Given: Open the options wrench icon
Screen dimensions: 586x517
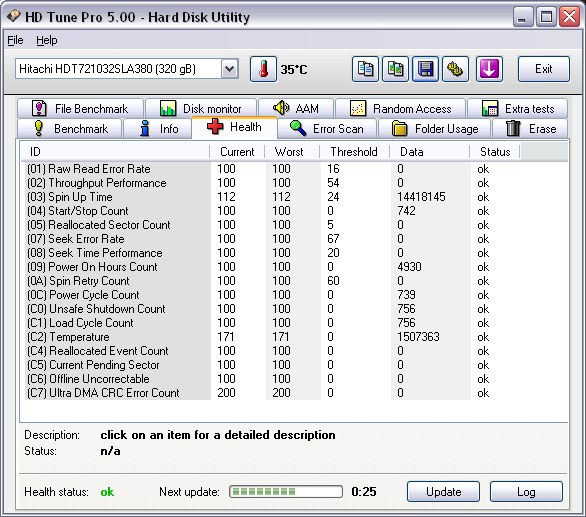Looking at the screenshot, I should pos(455,69).
